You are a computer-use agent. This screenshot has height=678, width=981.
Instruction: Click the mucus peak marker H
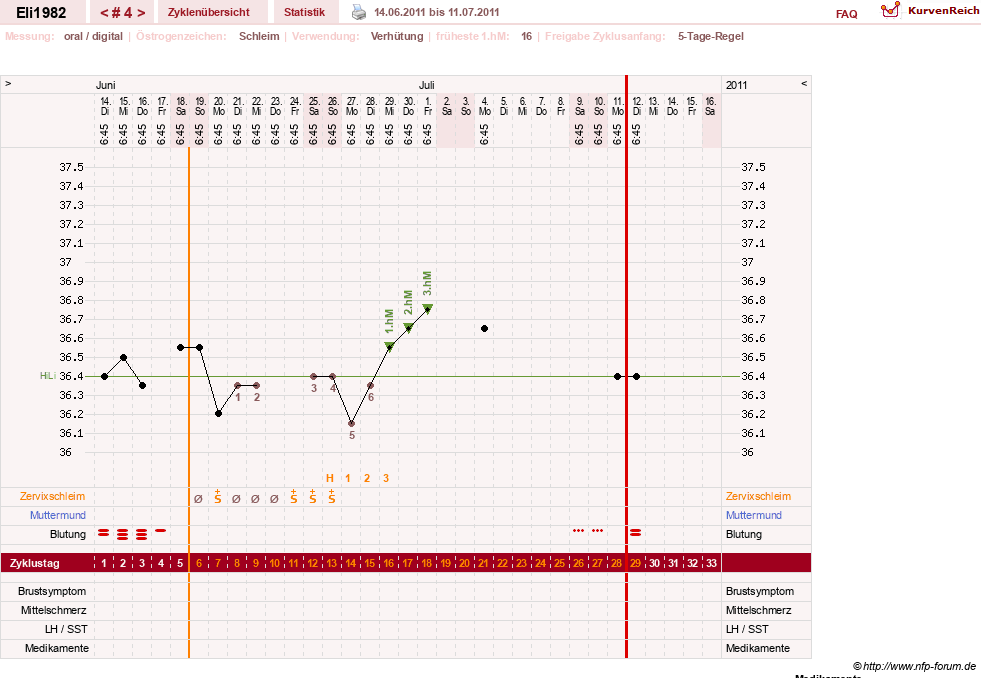[330, 478]
